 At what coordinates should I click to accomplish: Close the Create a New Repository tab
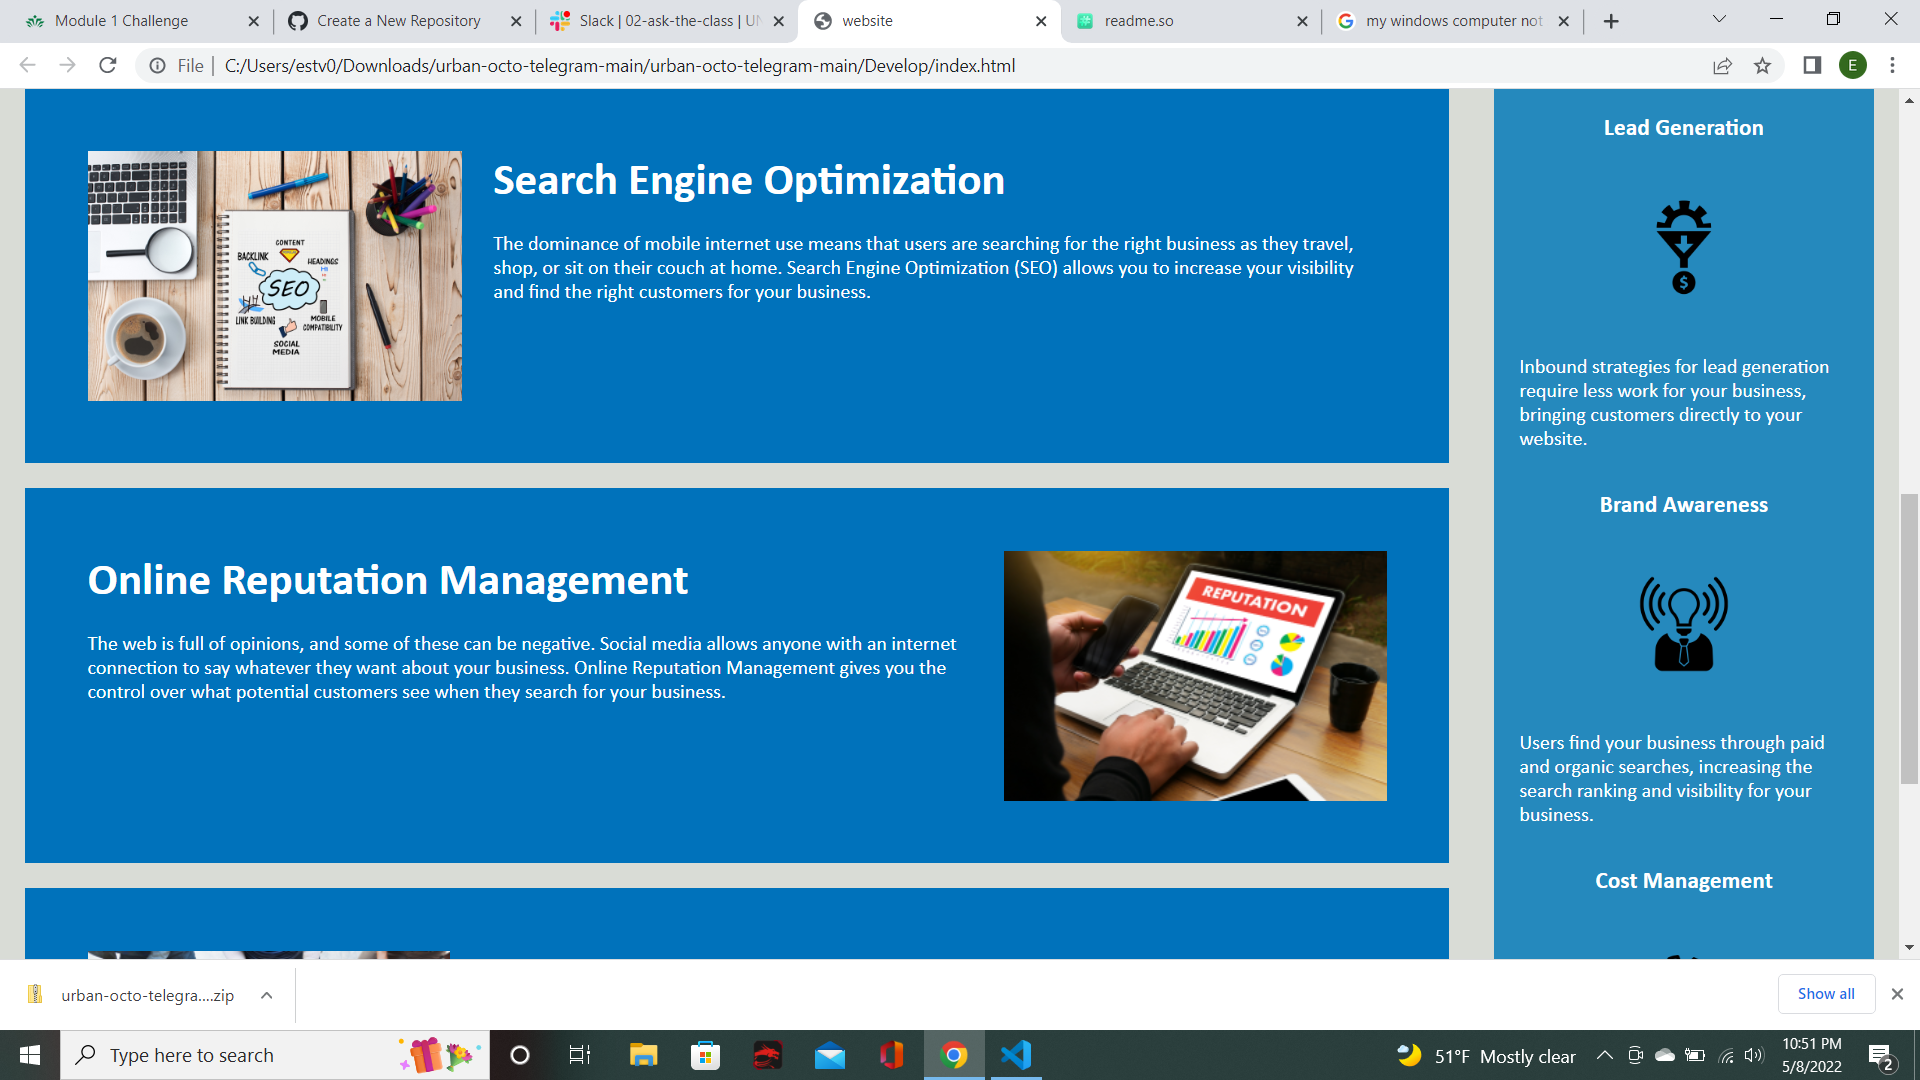point(516,21)
